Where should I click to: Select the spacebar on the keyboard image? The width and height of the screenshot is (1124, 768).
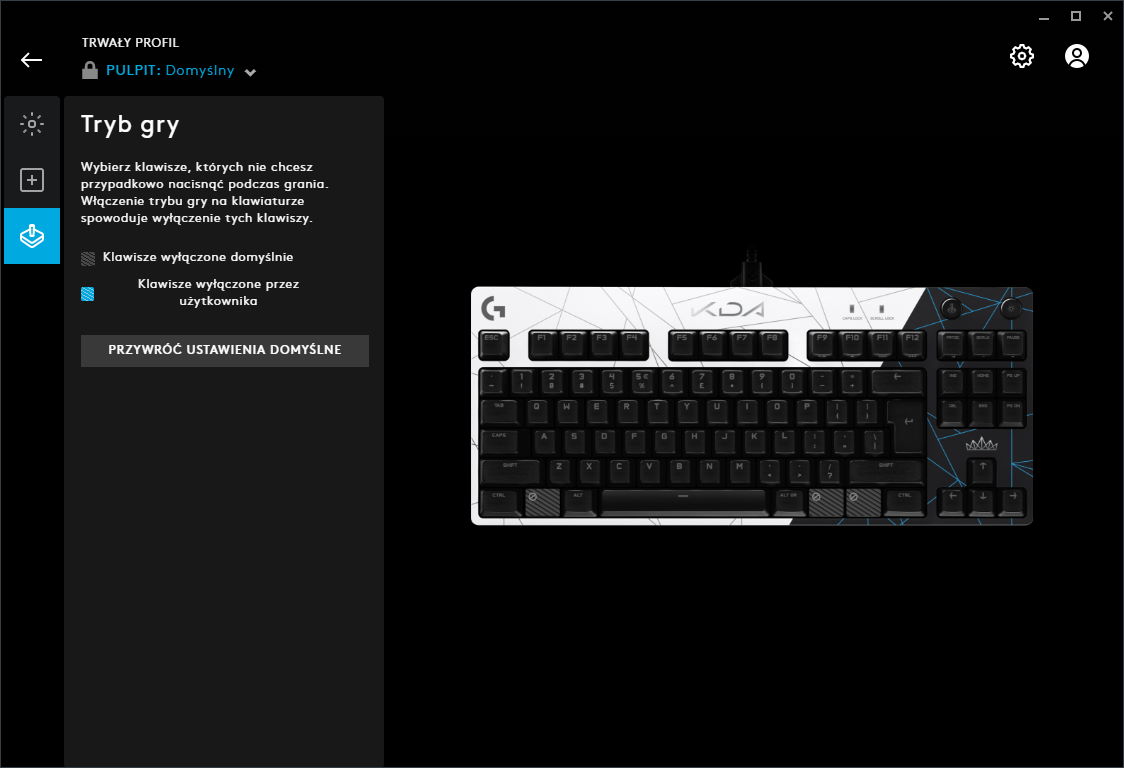(x=683, y=502)
